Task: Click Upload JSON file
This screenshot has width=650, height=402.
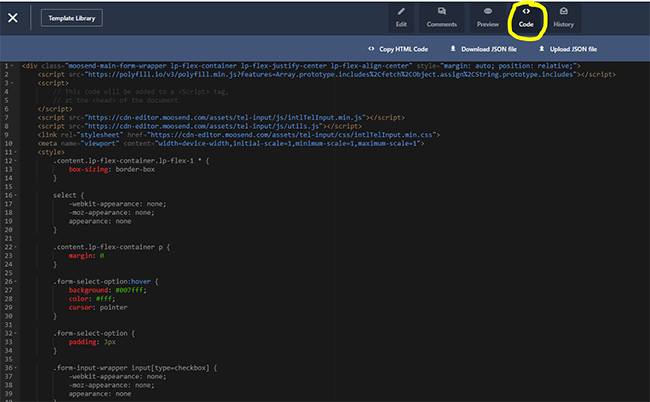Action: tap(571, 48)
